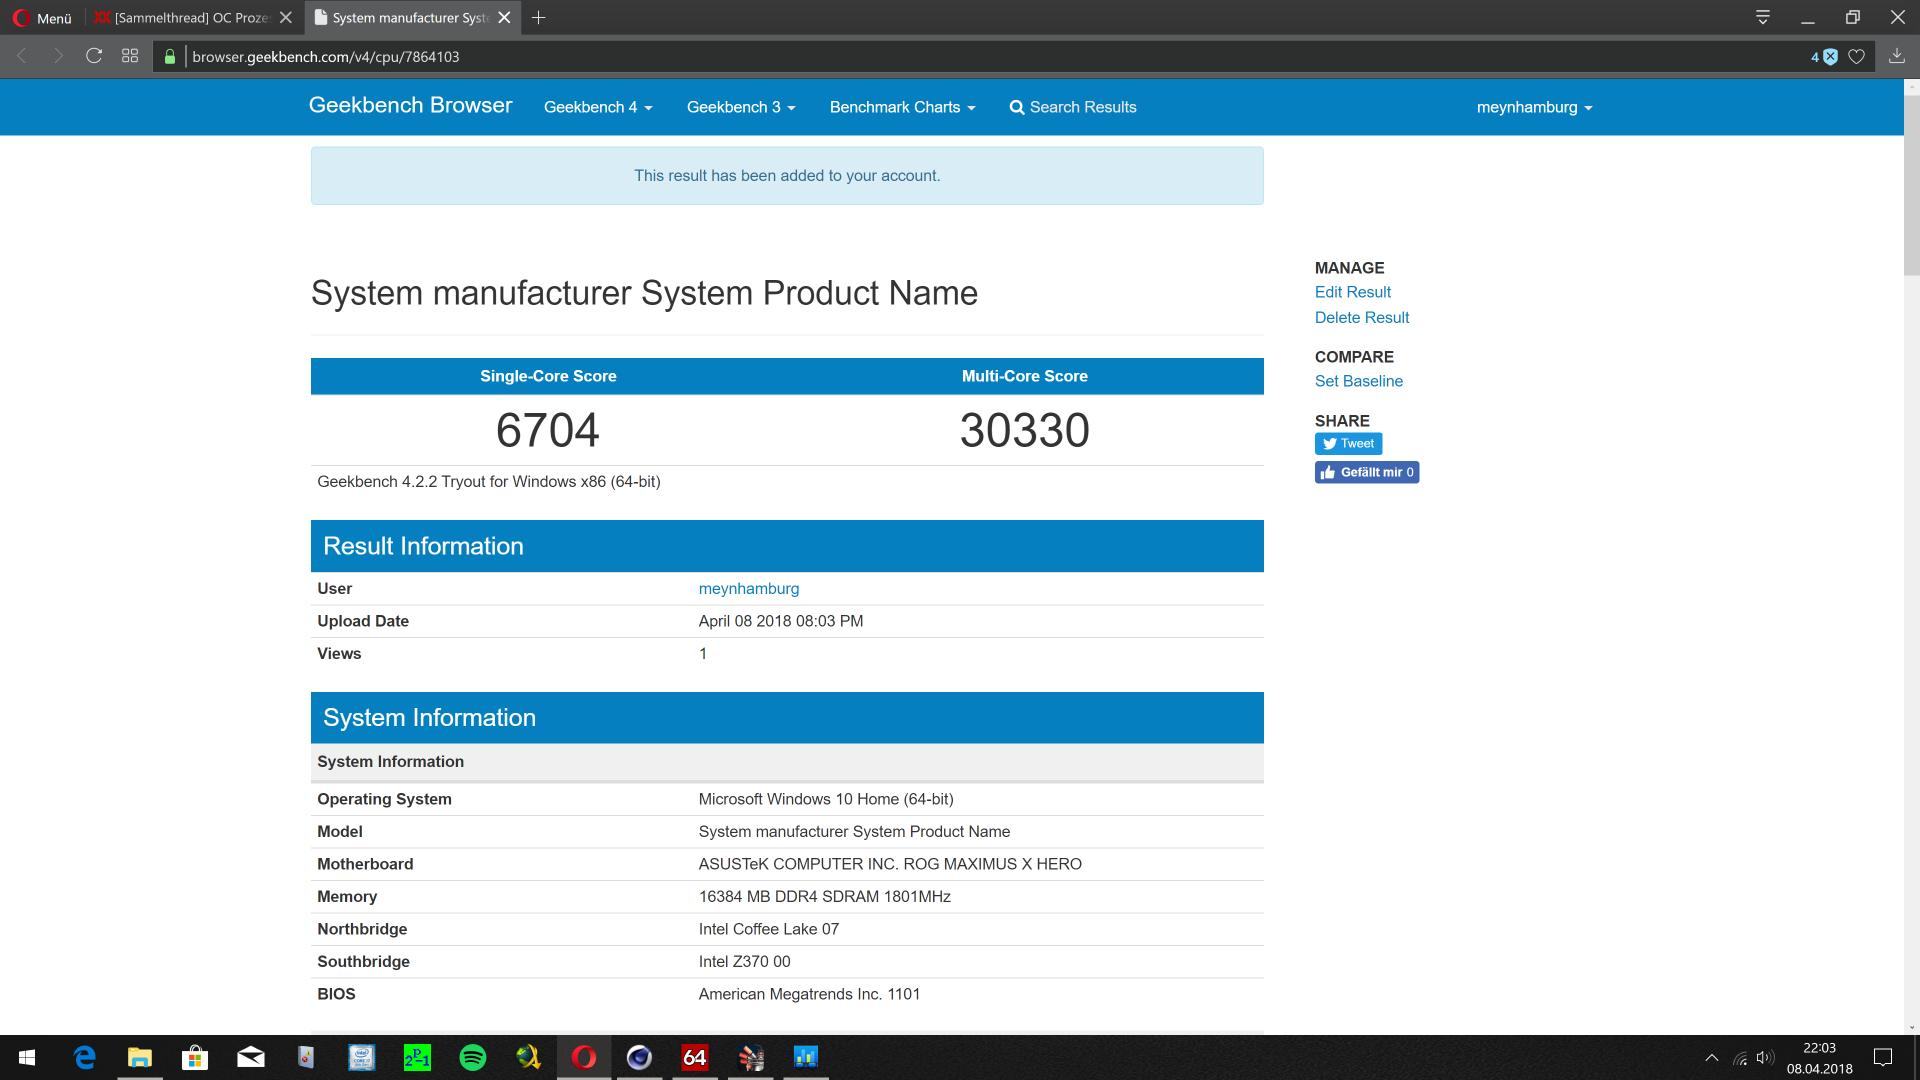Image resolution: width=1920 pixels, height=1080 pixels.
Task: Click the heart bookmark icon
Action: pos(1856,57)
